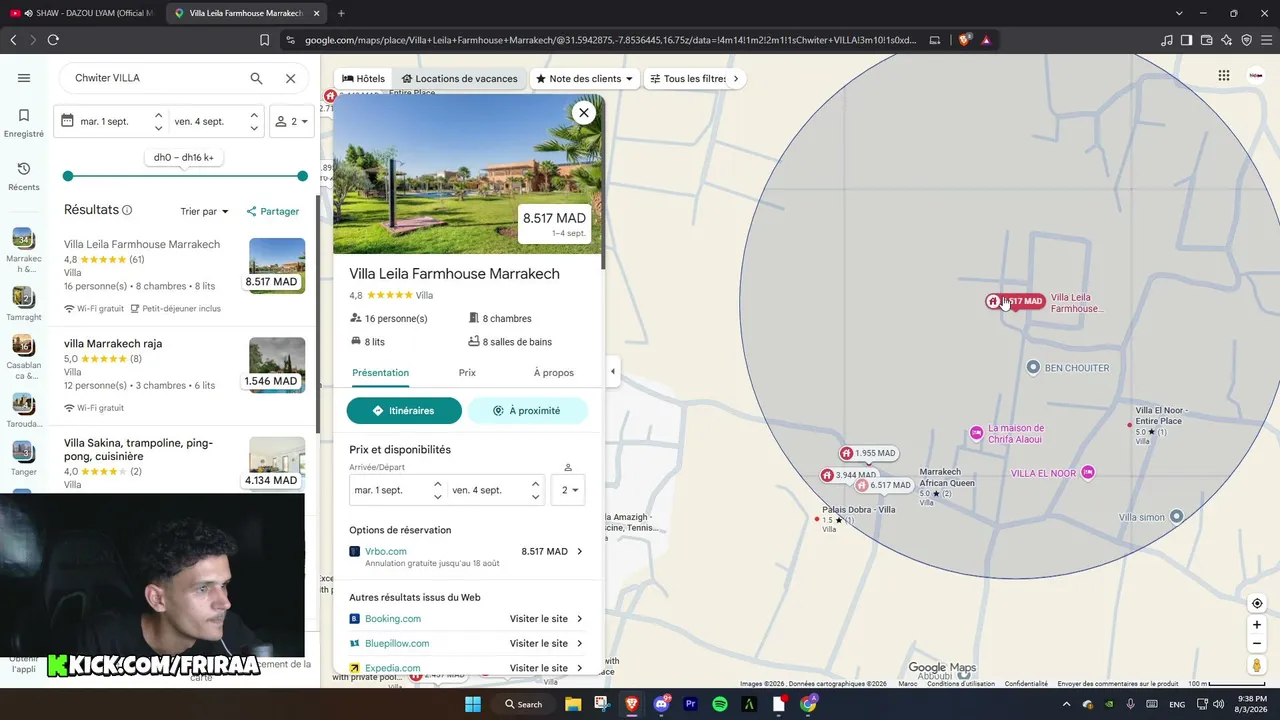
Task: Open Villa Leila Farmhouse Marrakech result
Action: (142, 244)
